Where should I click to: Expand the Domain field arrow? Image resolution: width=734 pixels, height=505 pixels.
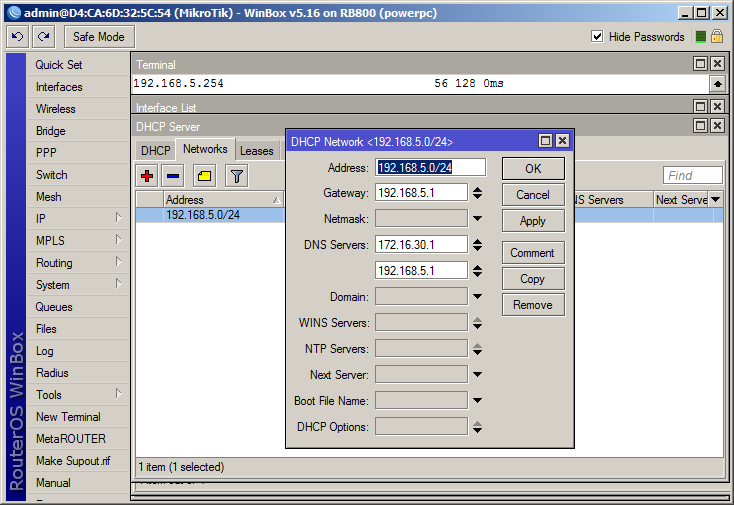(477, 296)
